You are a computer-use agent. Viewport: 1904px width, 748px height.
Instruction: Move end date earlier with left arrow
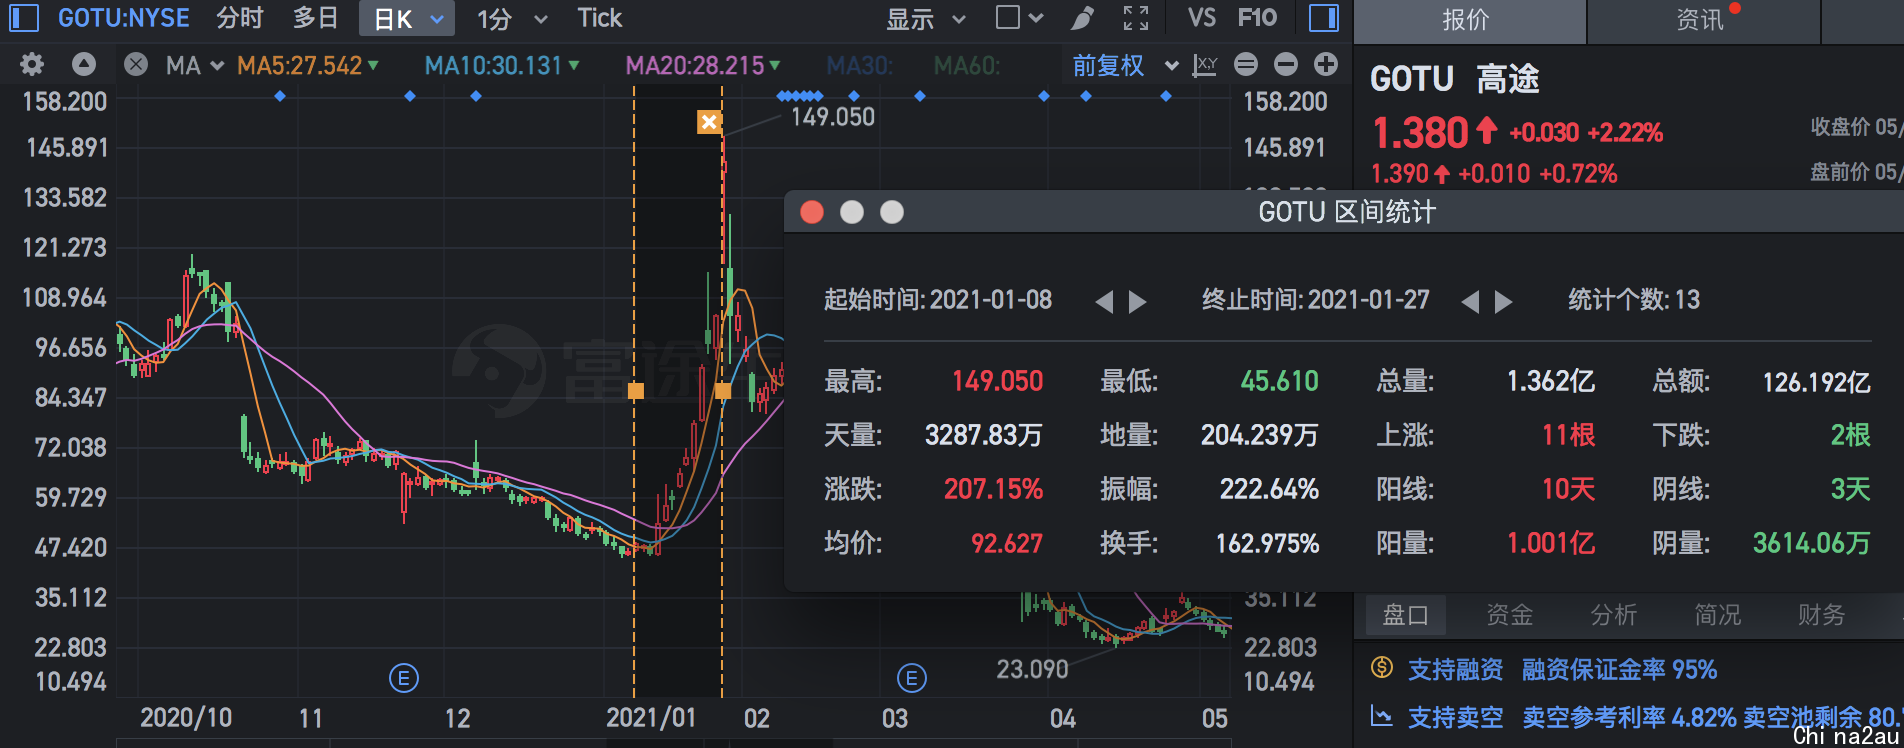coord(1470,302)
